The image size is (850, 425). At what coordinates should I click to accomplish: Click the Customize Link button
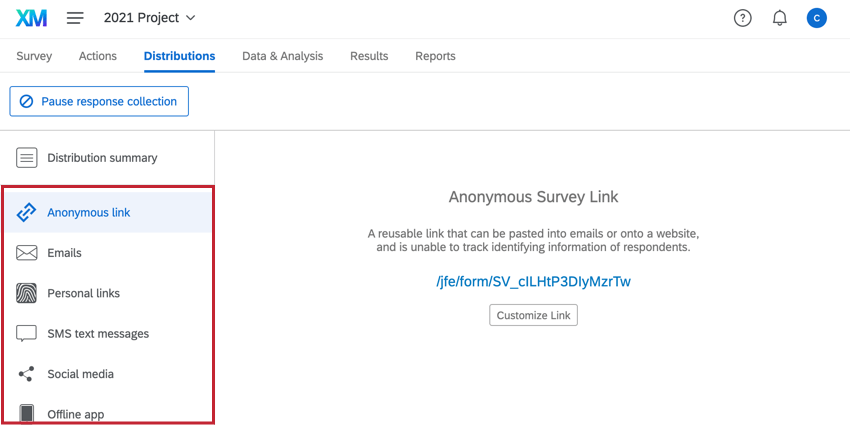(x=533, y=315)
